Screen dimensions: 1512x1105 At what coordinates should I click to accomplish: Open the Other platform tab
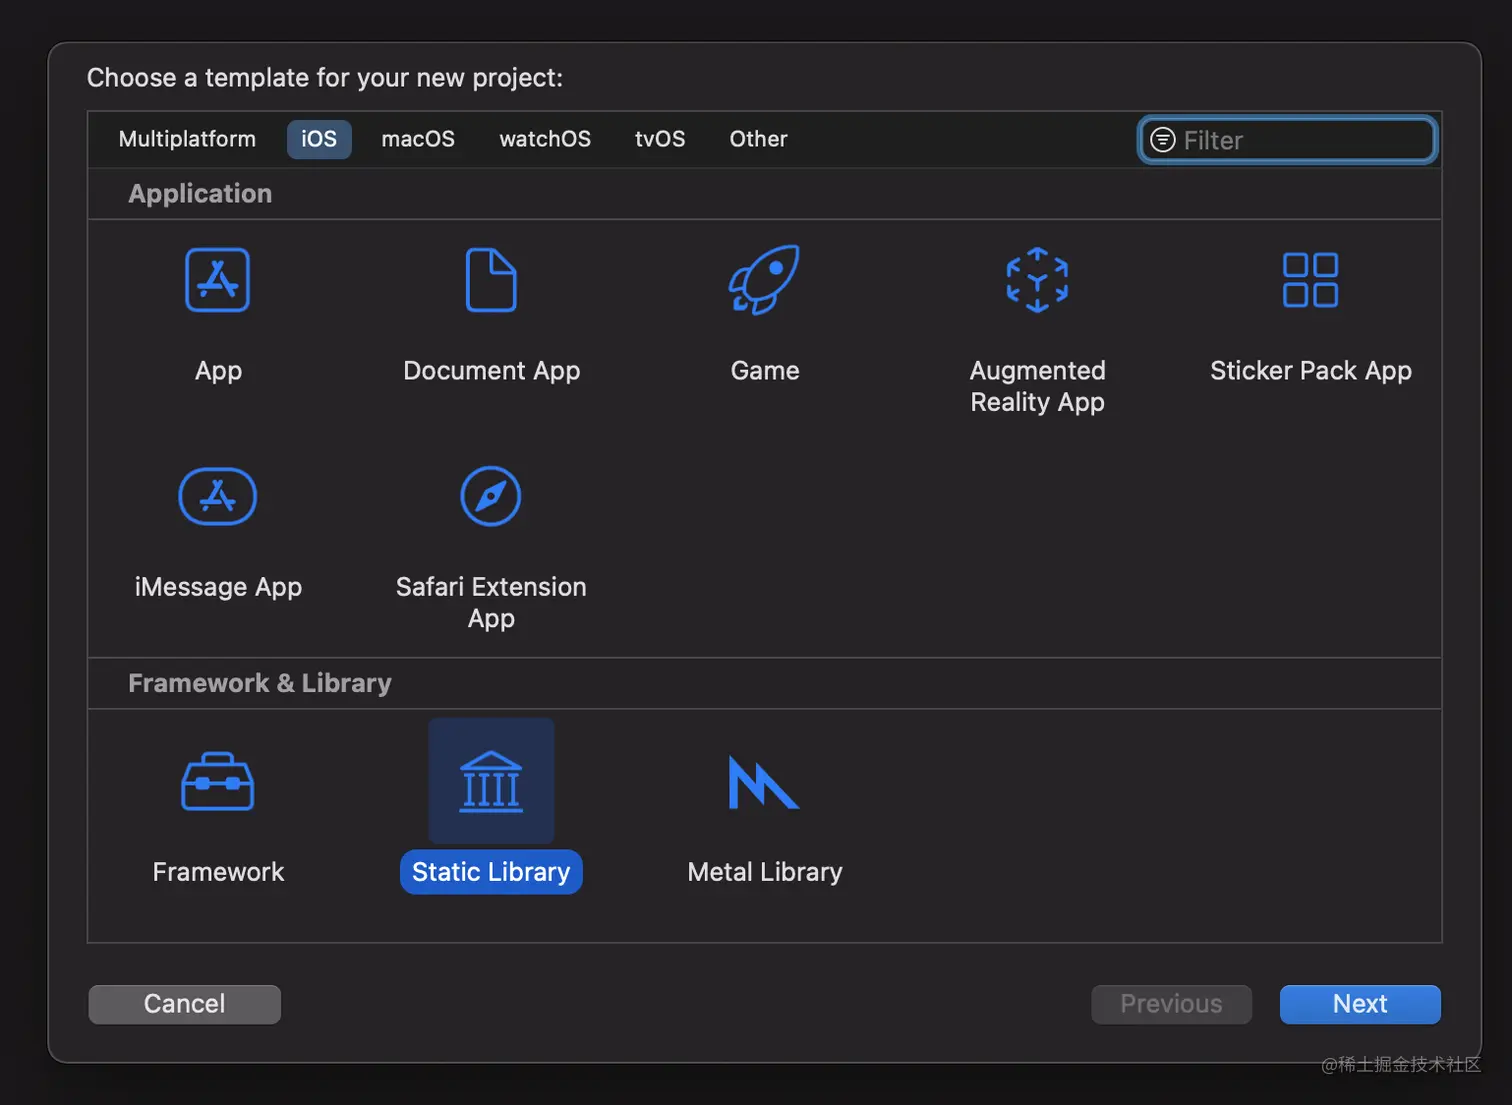point(758,139)
